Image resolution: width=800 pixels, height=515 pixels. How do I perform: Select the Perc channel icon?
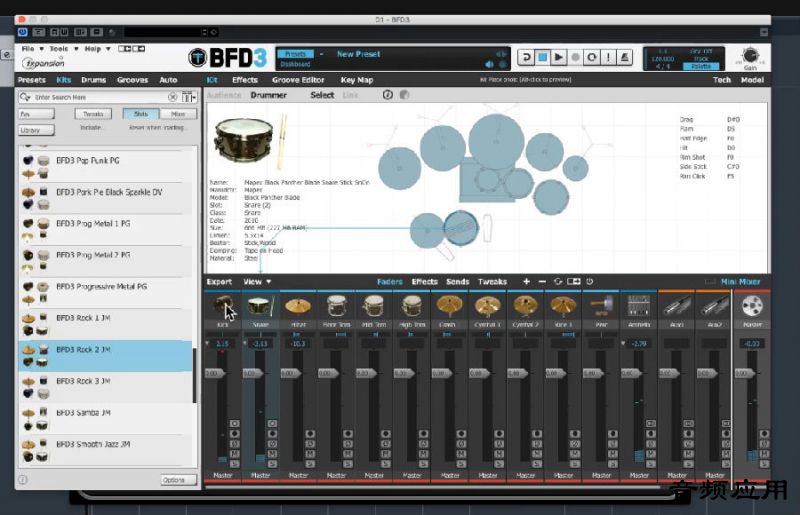601,306
